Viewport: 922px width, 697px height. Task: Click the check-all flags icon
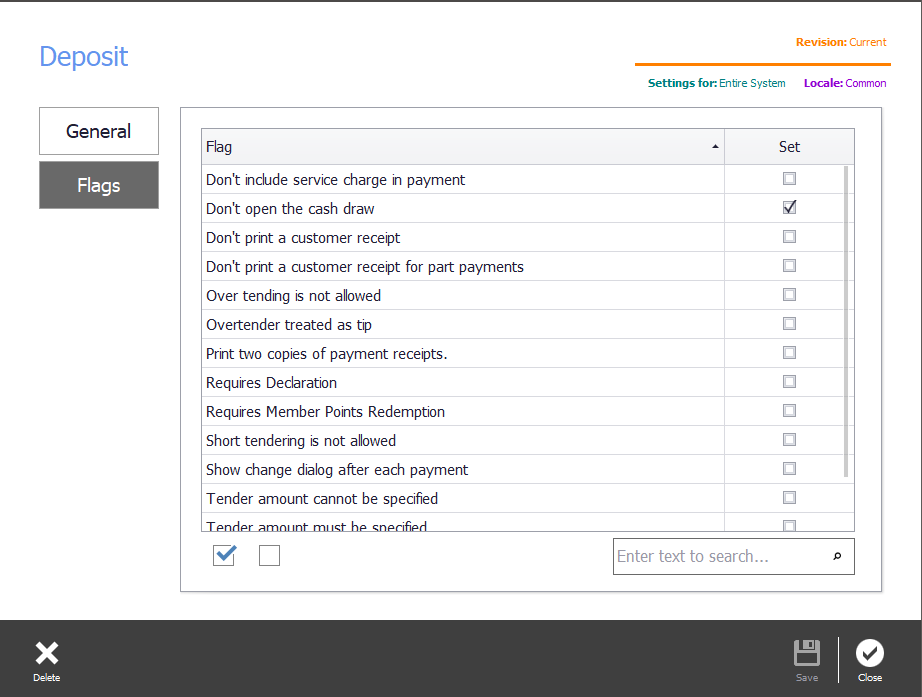pyautogui.click(x=224, y=556)
